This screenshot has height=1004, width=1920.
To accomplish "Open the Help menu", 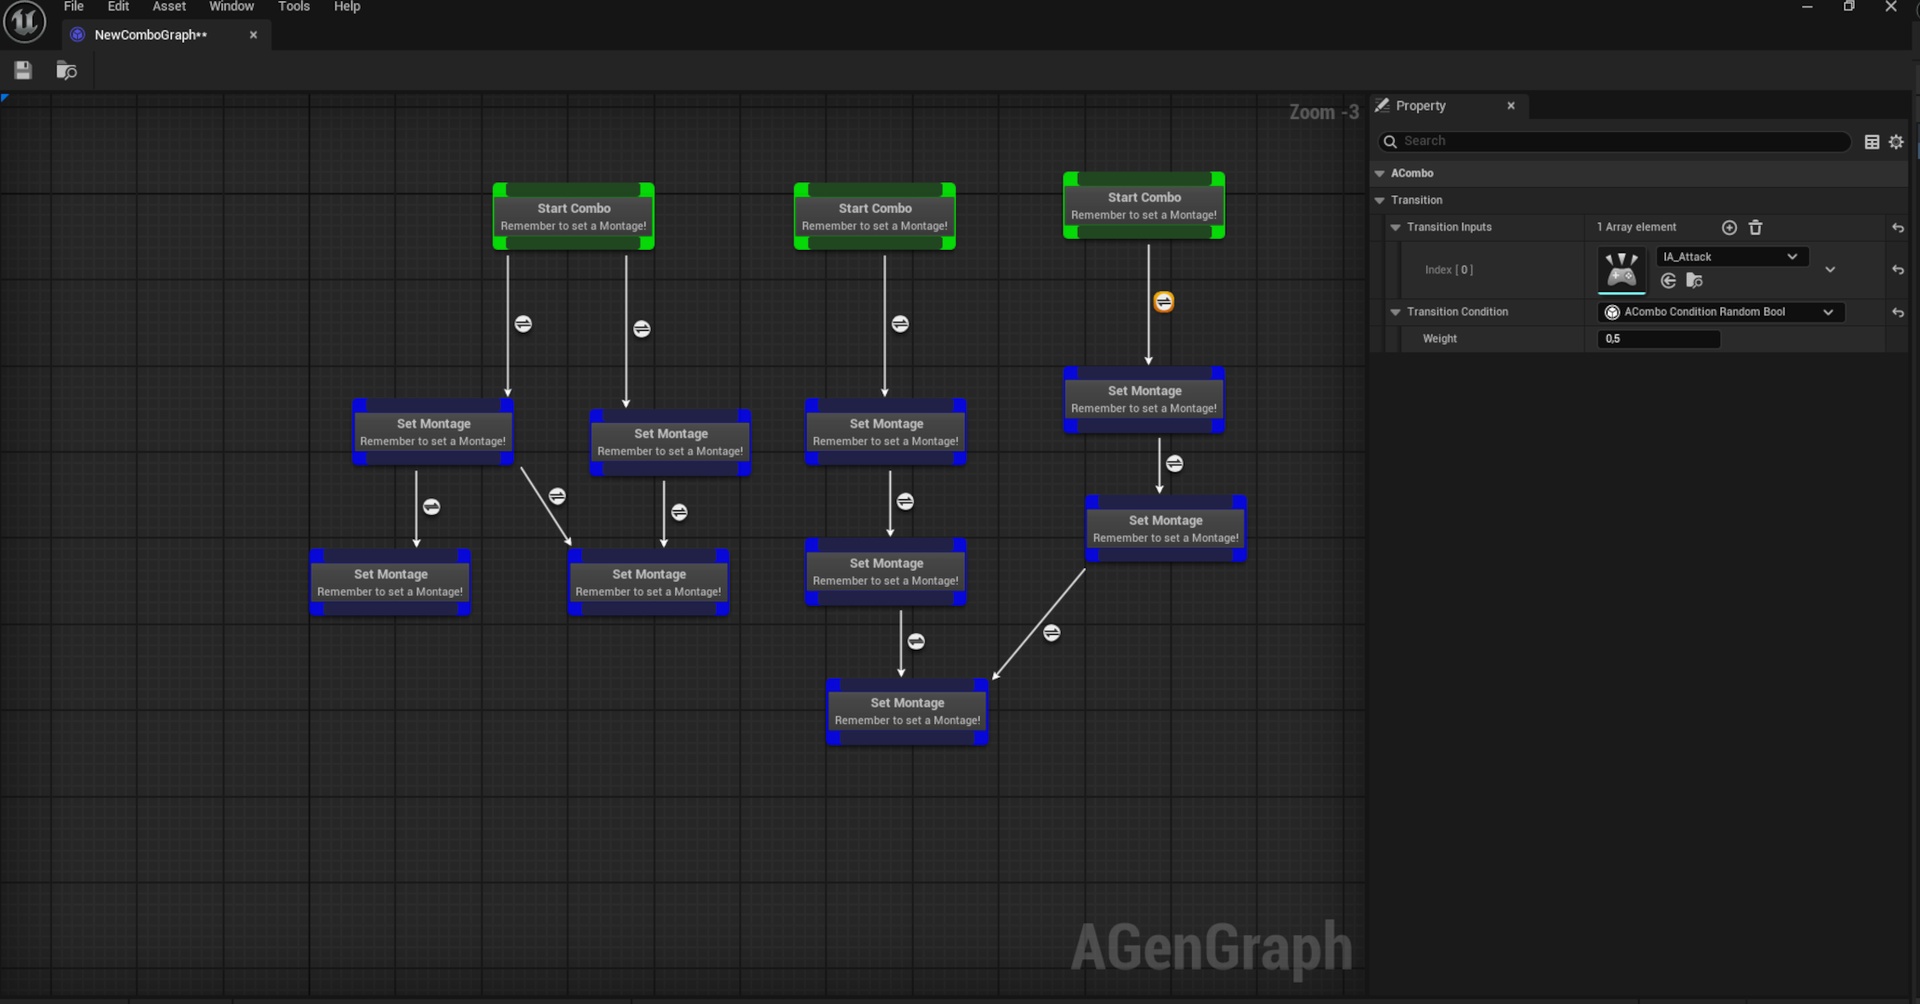I will (347, 6).
